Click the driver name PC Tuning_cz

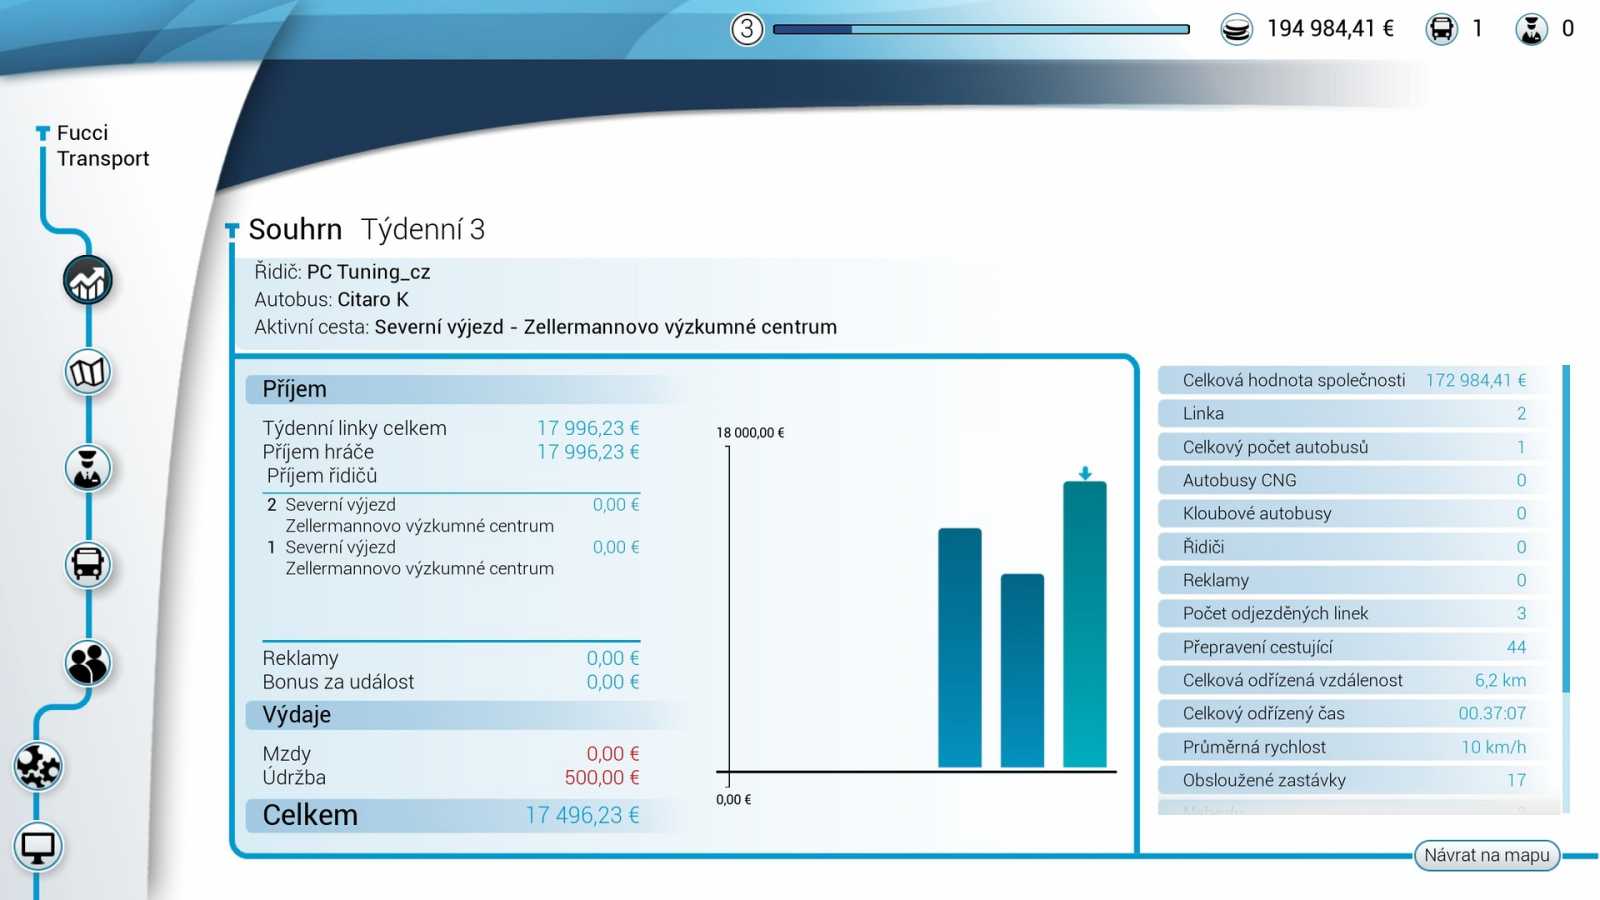click(x=368, y=272)
